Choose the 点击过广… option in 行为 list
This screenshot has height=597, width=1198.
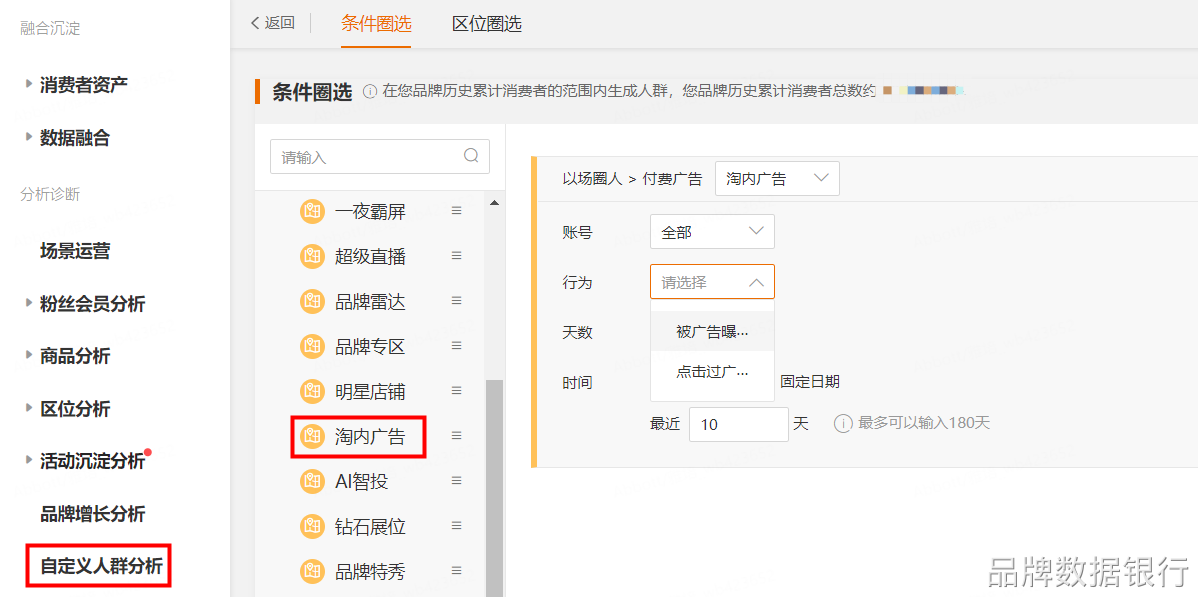[712, 372]
